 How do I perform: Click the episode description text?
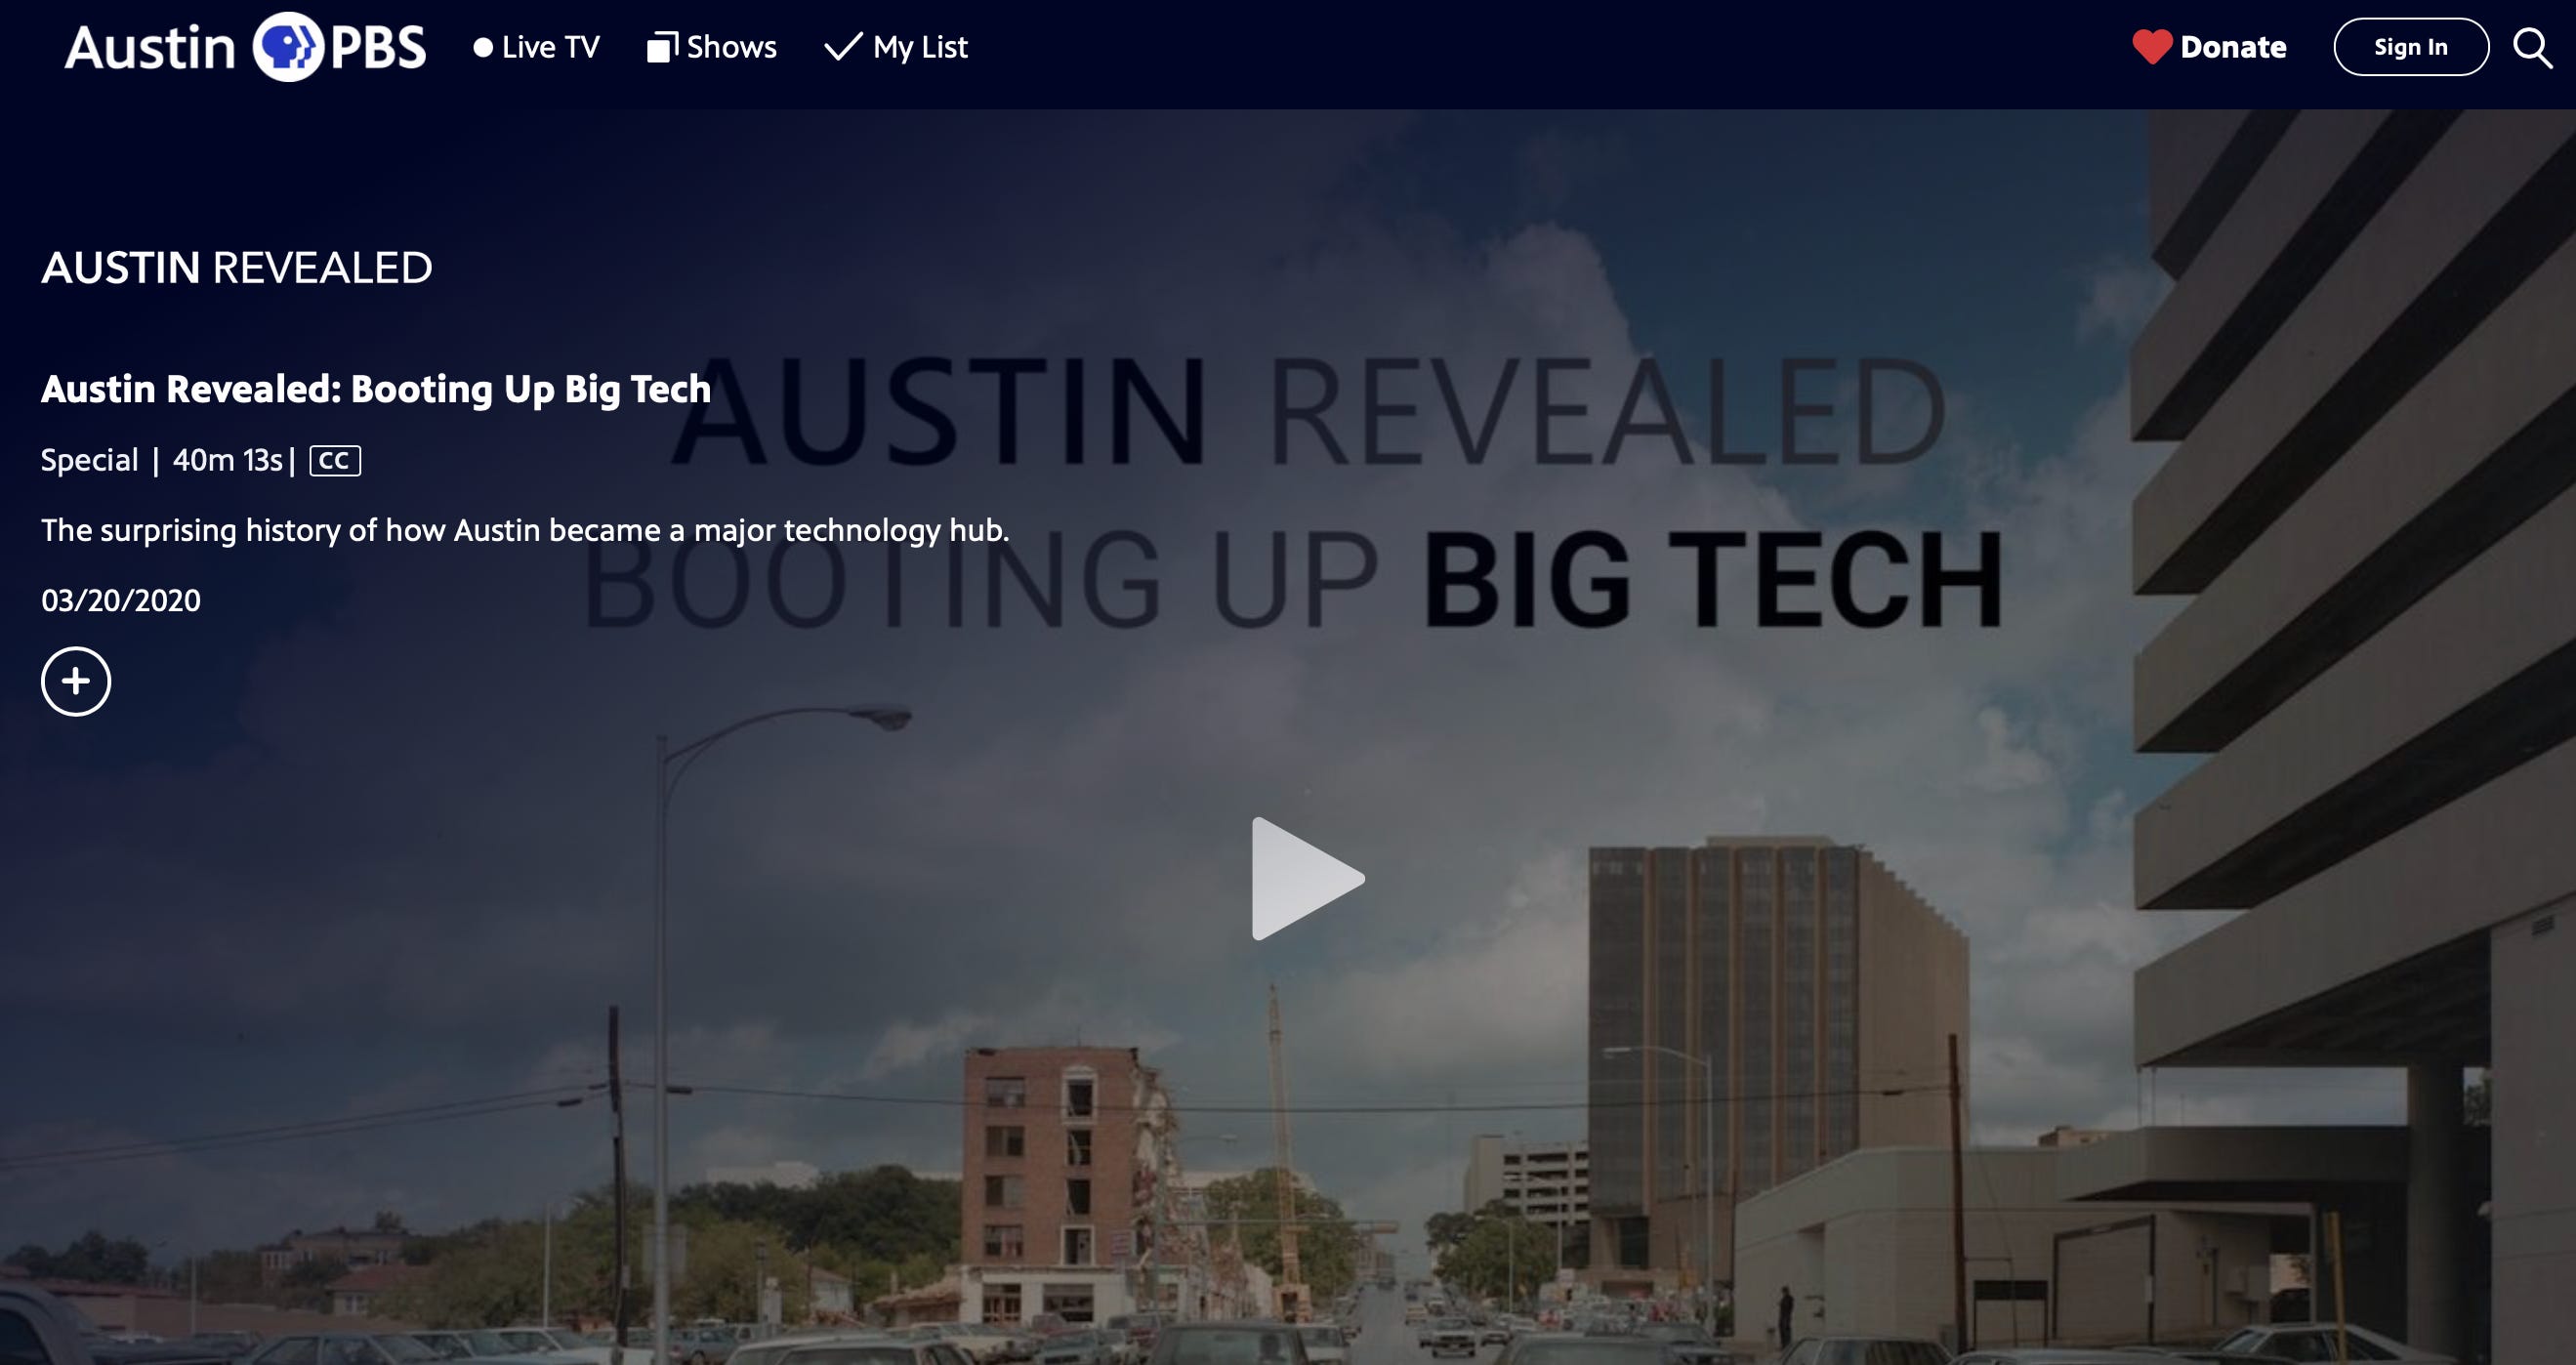(525, 530)
